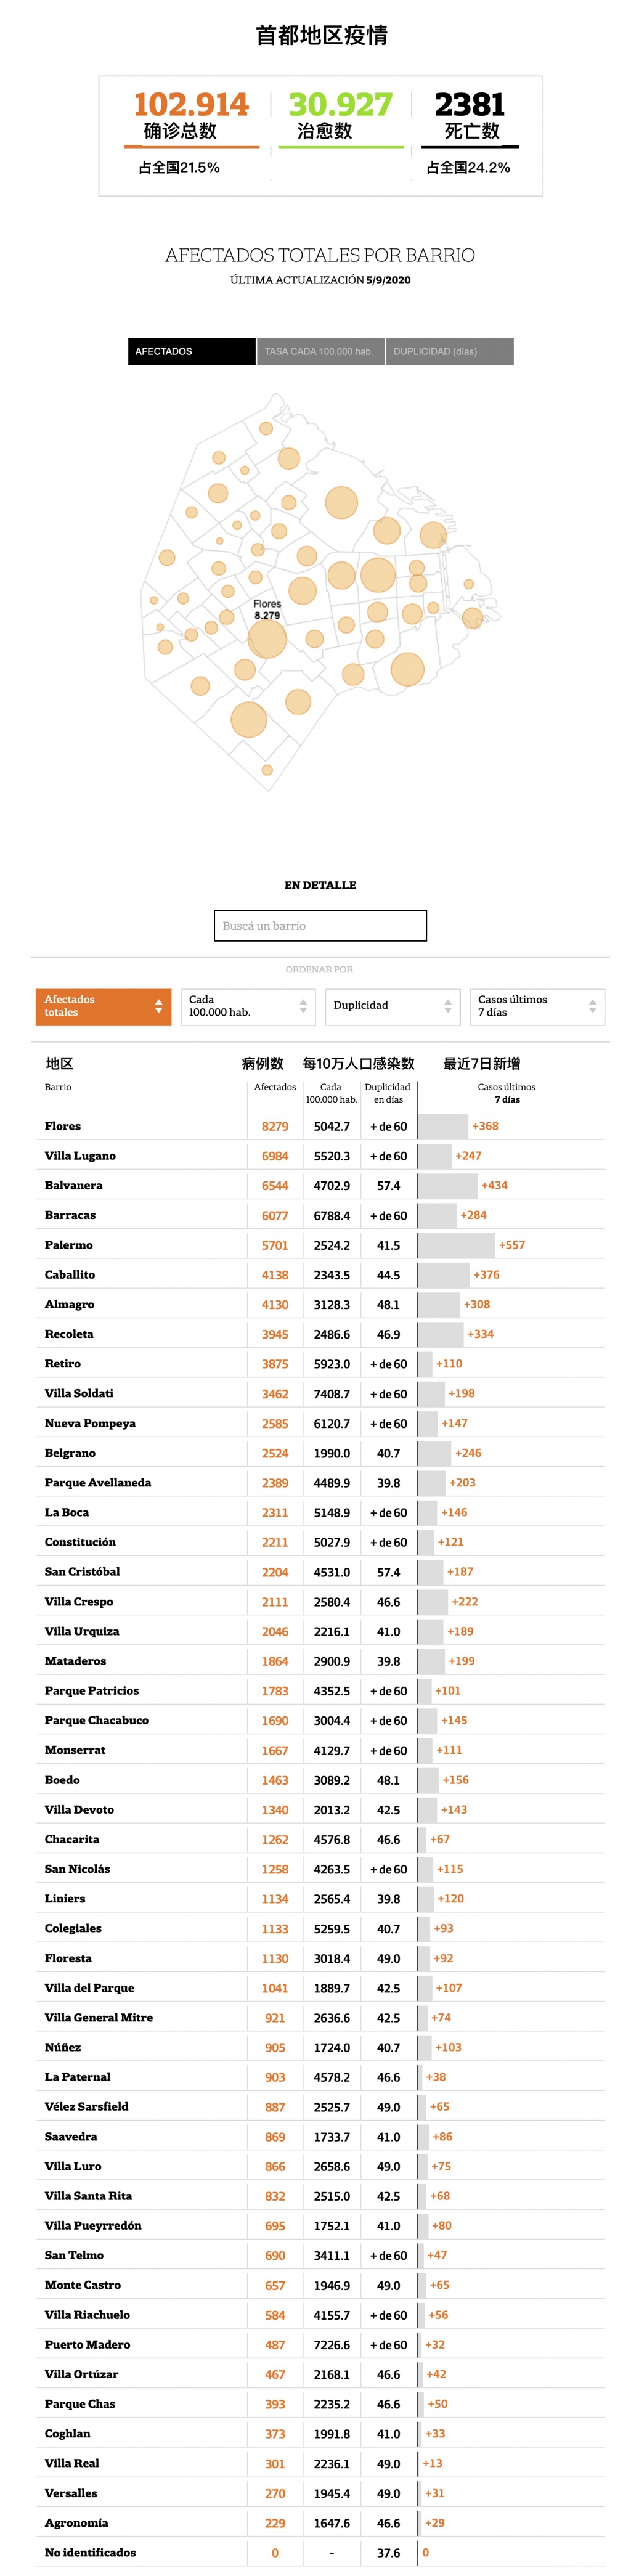This screenshot has height=2576, width=631.
Task: Select the Flores row in the table
Action: (x=63, y=1126)
